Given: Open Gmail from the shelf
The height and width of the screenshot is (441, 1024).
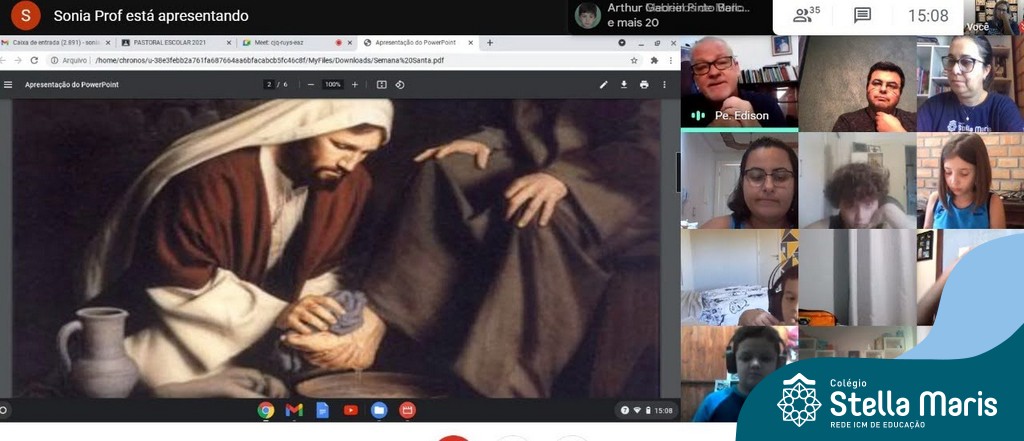Looking at the screenshot, I should pyautogui.click(x=294, y=410).
